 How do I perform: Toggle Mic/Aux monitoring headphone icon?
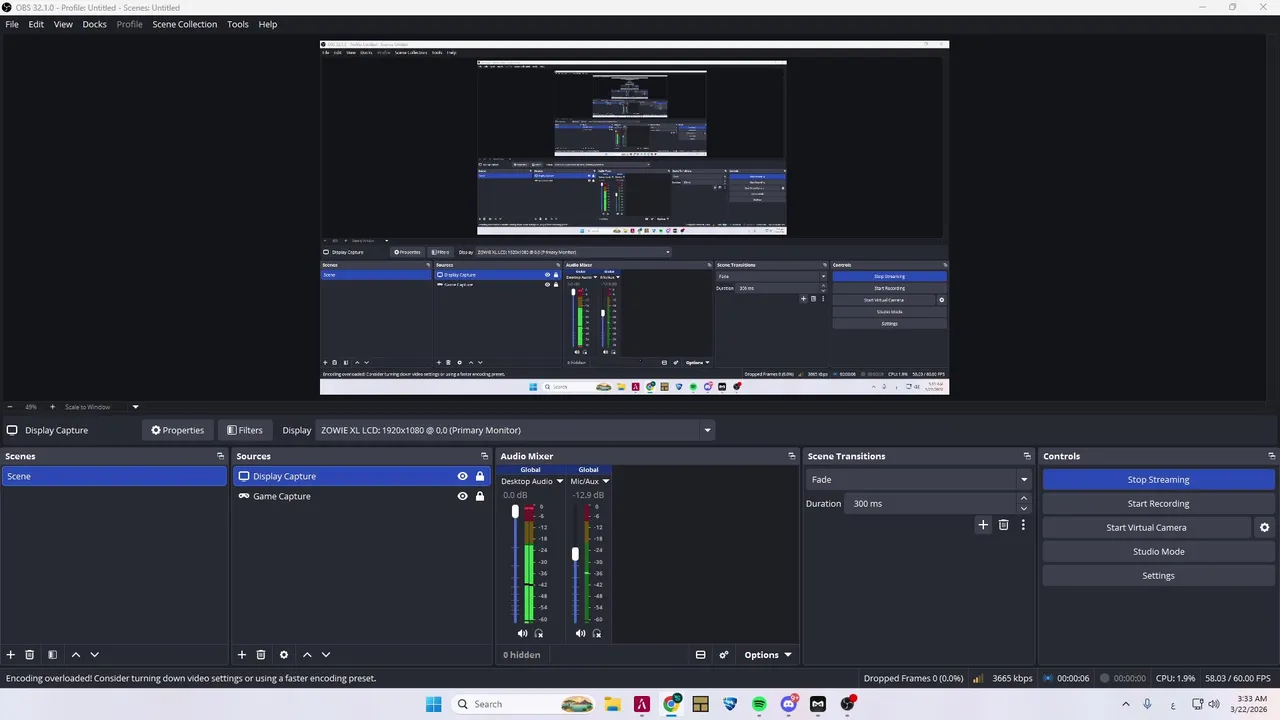[597, 633]
